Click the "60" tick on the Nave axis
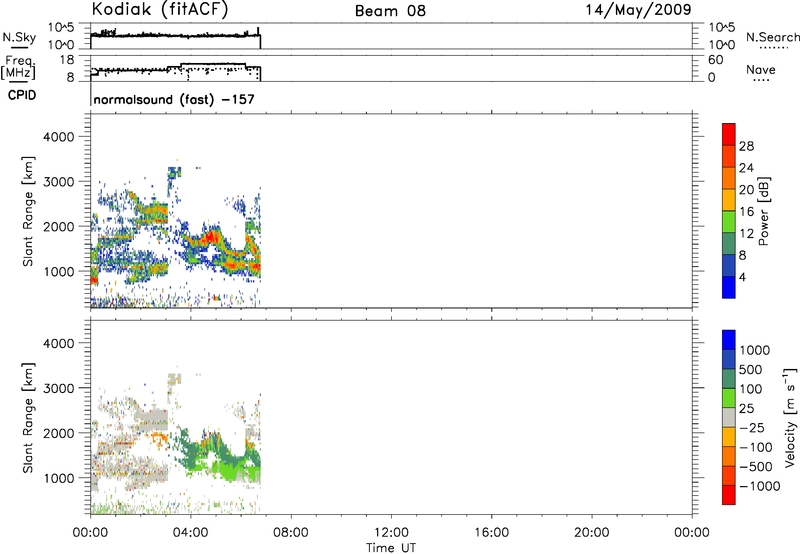This screenshot has width=800, height=554. 715,60
